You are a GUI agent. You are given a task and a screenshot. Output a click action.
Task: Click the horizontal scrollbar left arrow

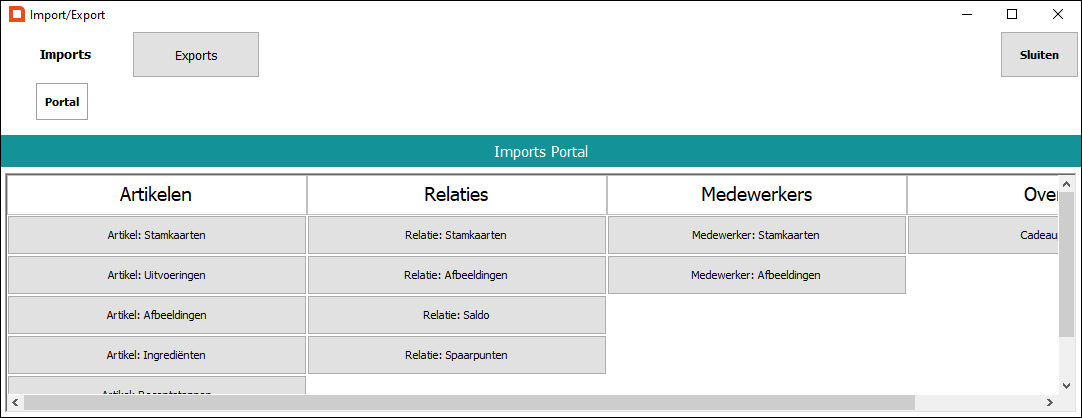[15, 402]
